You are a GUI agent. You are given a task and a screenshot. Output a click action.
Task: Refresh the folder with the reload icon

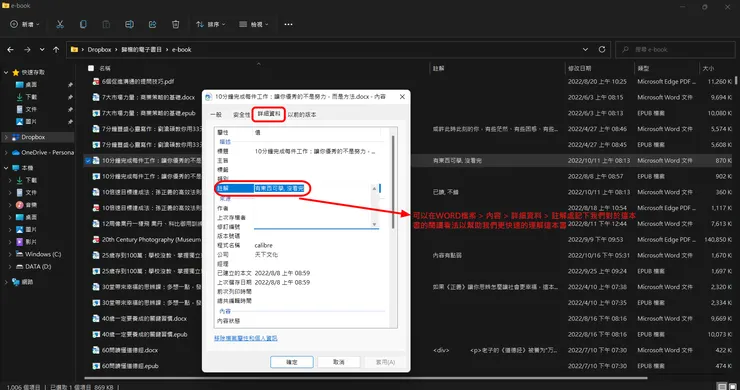(x=602, y=49)
